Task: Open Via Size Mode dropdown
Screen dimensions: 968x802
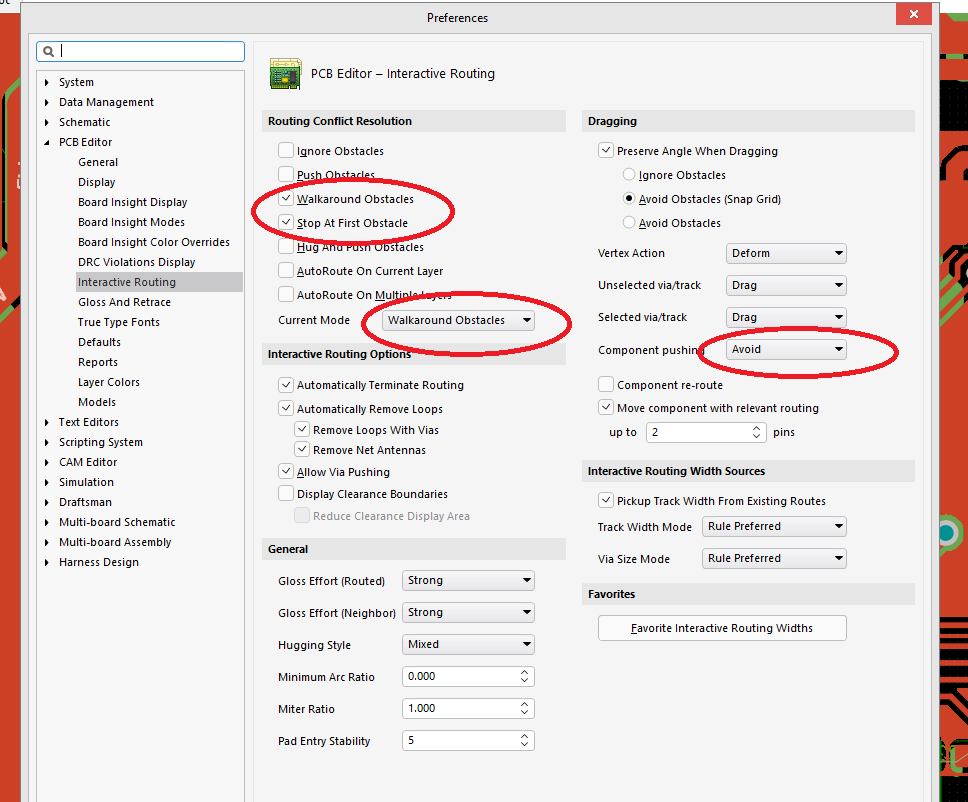Action: (x=774, y=559)
